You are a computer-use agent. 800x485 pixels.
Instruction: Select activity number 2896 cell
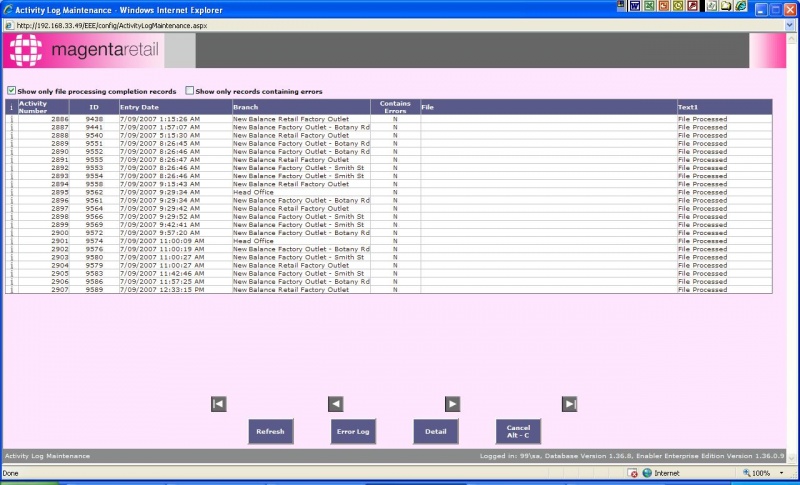(x=44, y=200)
